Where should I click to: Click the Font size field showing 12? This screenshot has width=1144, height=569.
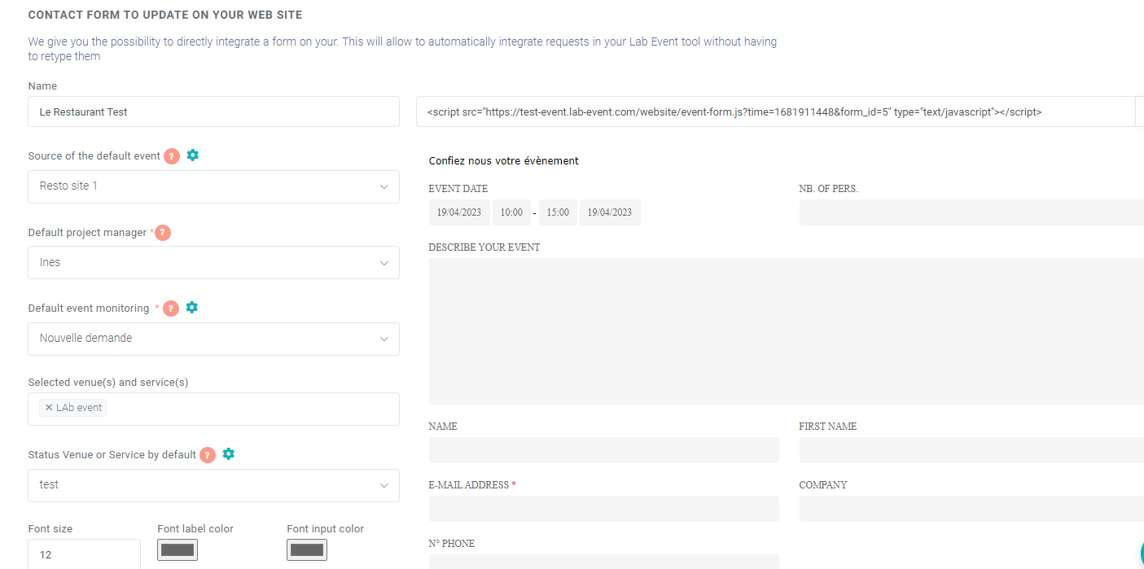pos(85,554)
